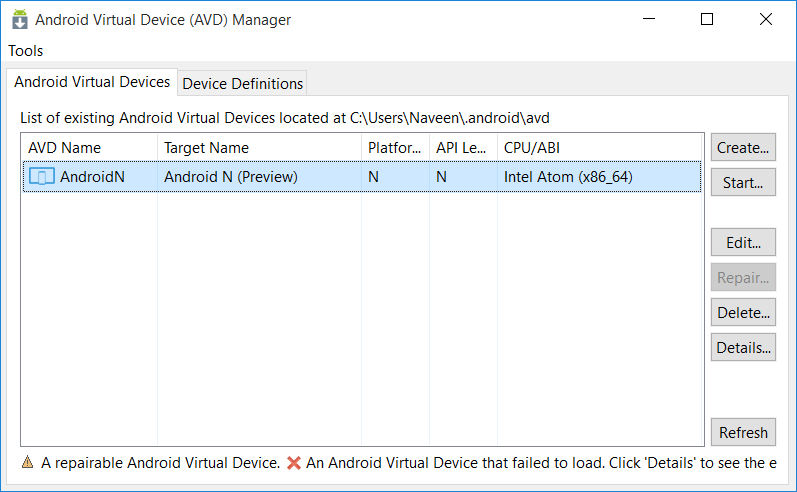Image resolution: width=797 pixels, height=492 pixels.
Task: Click the Platform column header
Action: point(395,148)
